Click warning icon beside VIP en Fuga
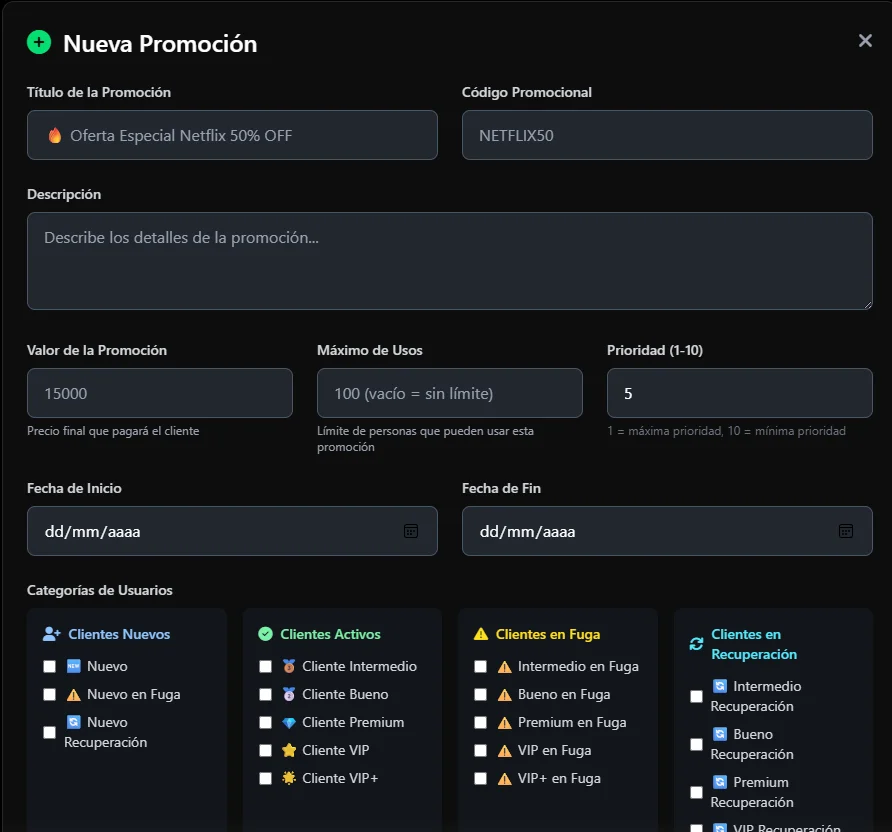 [505, 751]
